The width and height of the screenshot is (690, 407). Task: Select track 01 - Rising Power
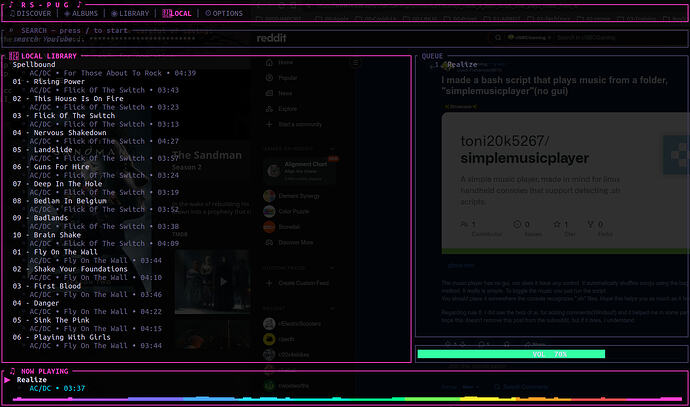click(48, 82)
